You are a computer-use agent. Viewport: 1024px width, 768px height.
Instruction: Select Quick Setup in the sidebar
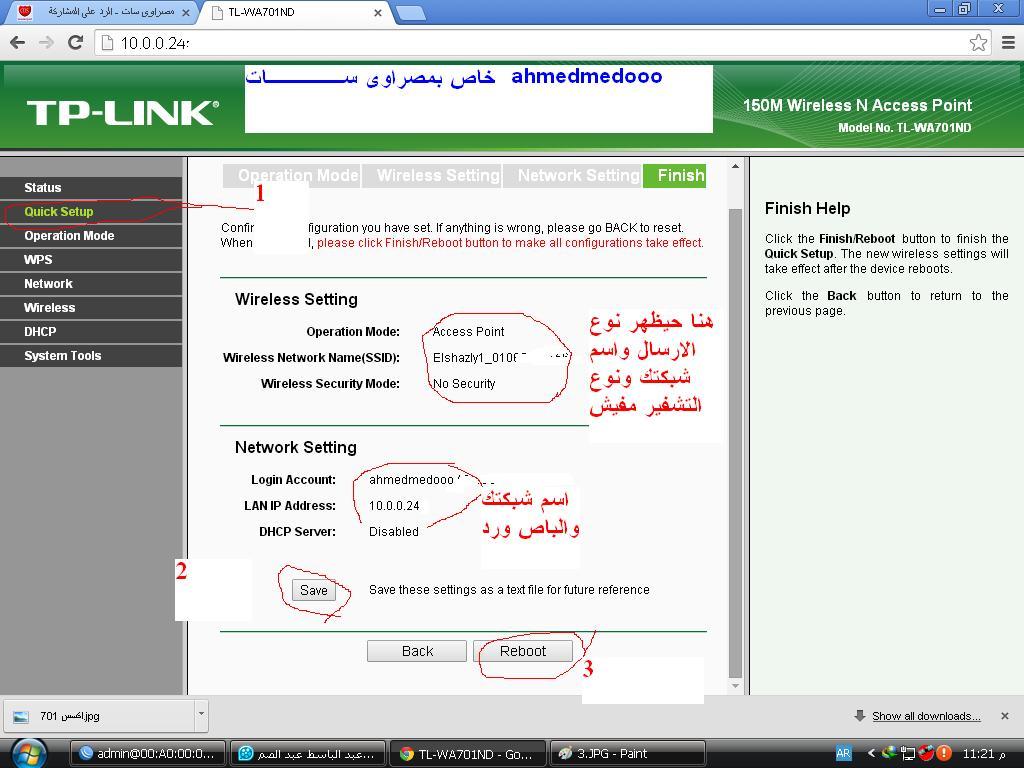click(91, 212)
